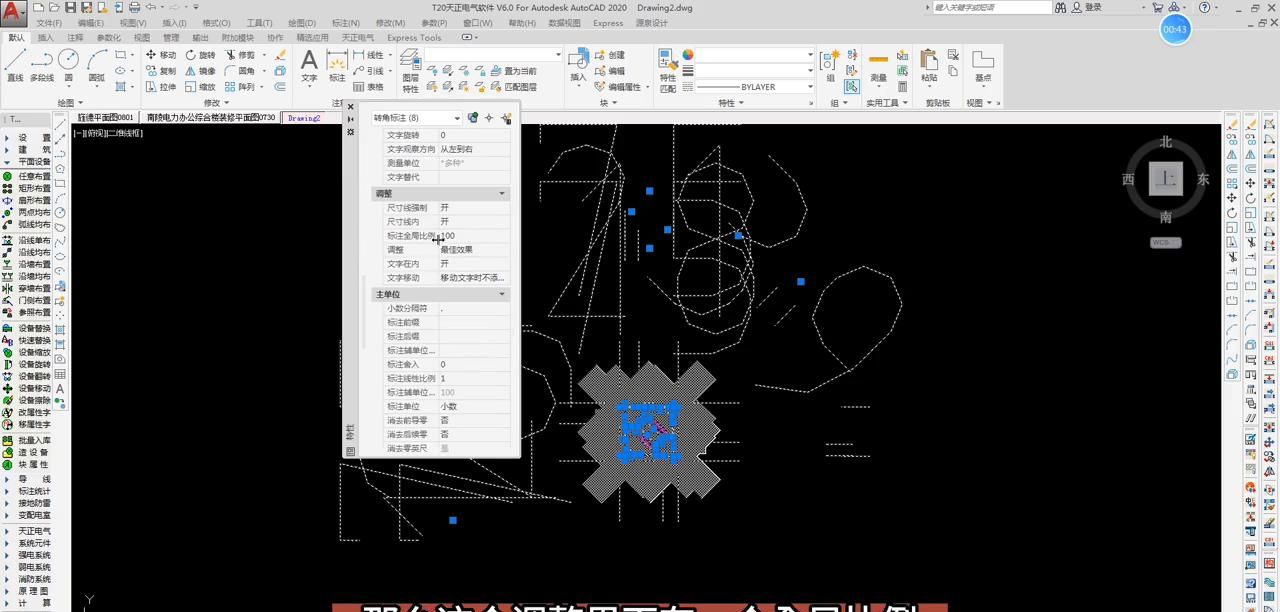1280x612 pixels.
Task: Switch to the Drawing2 document tab
Action: pos(304,118)
